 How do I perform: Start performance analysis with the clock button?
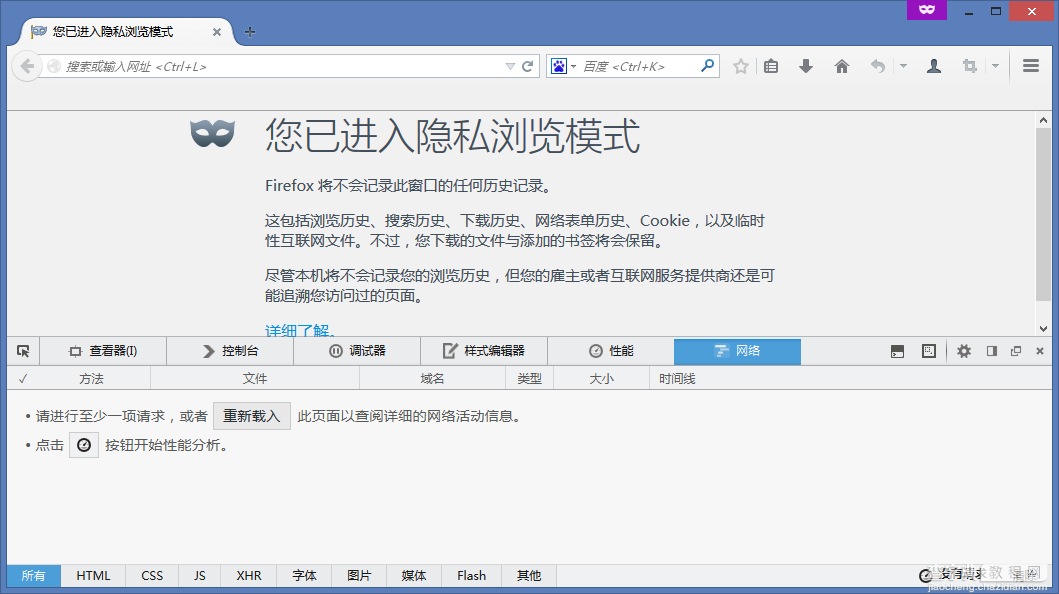(x=84, y=446)
